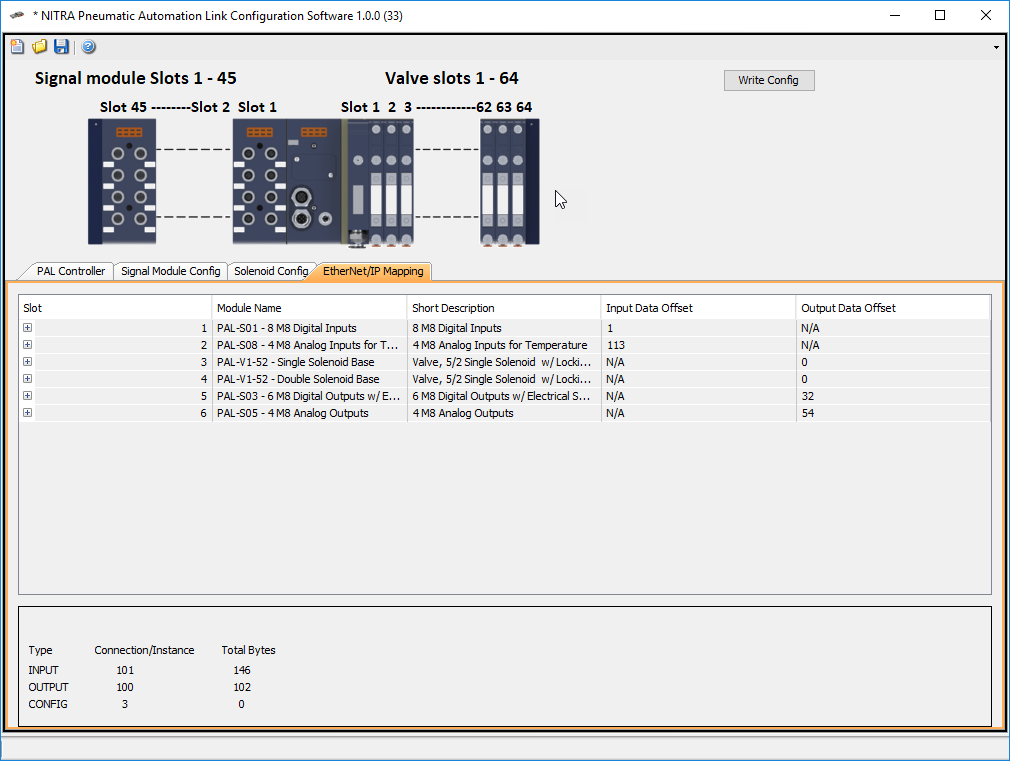Click the Save floppy disk icon
Viewport: 1010px width, 761px height.
pos(61,46)
